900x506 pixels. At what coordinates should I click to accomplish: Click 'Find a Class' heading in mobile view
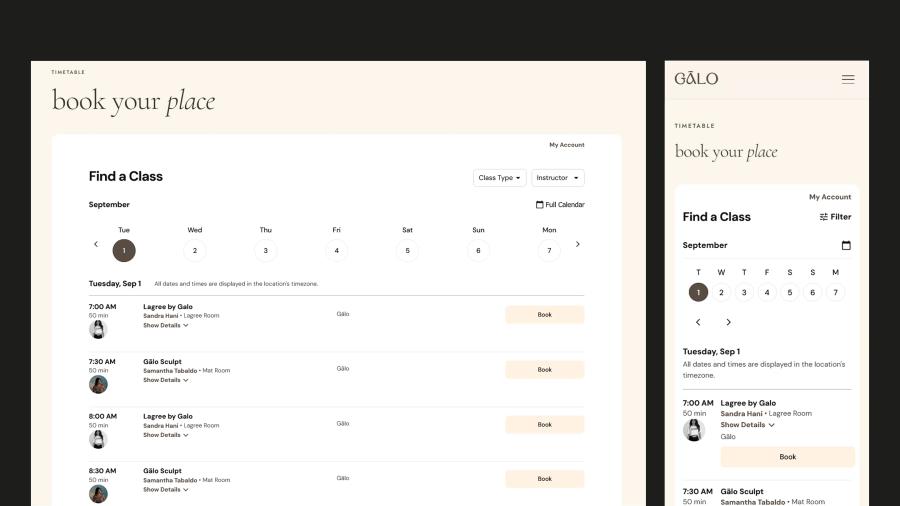tap(716, 217)
